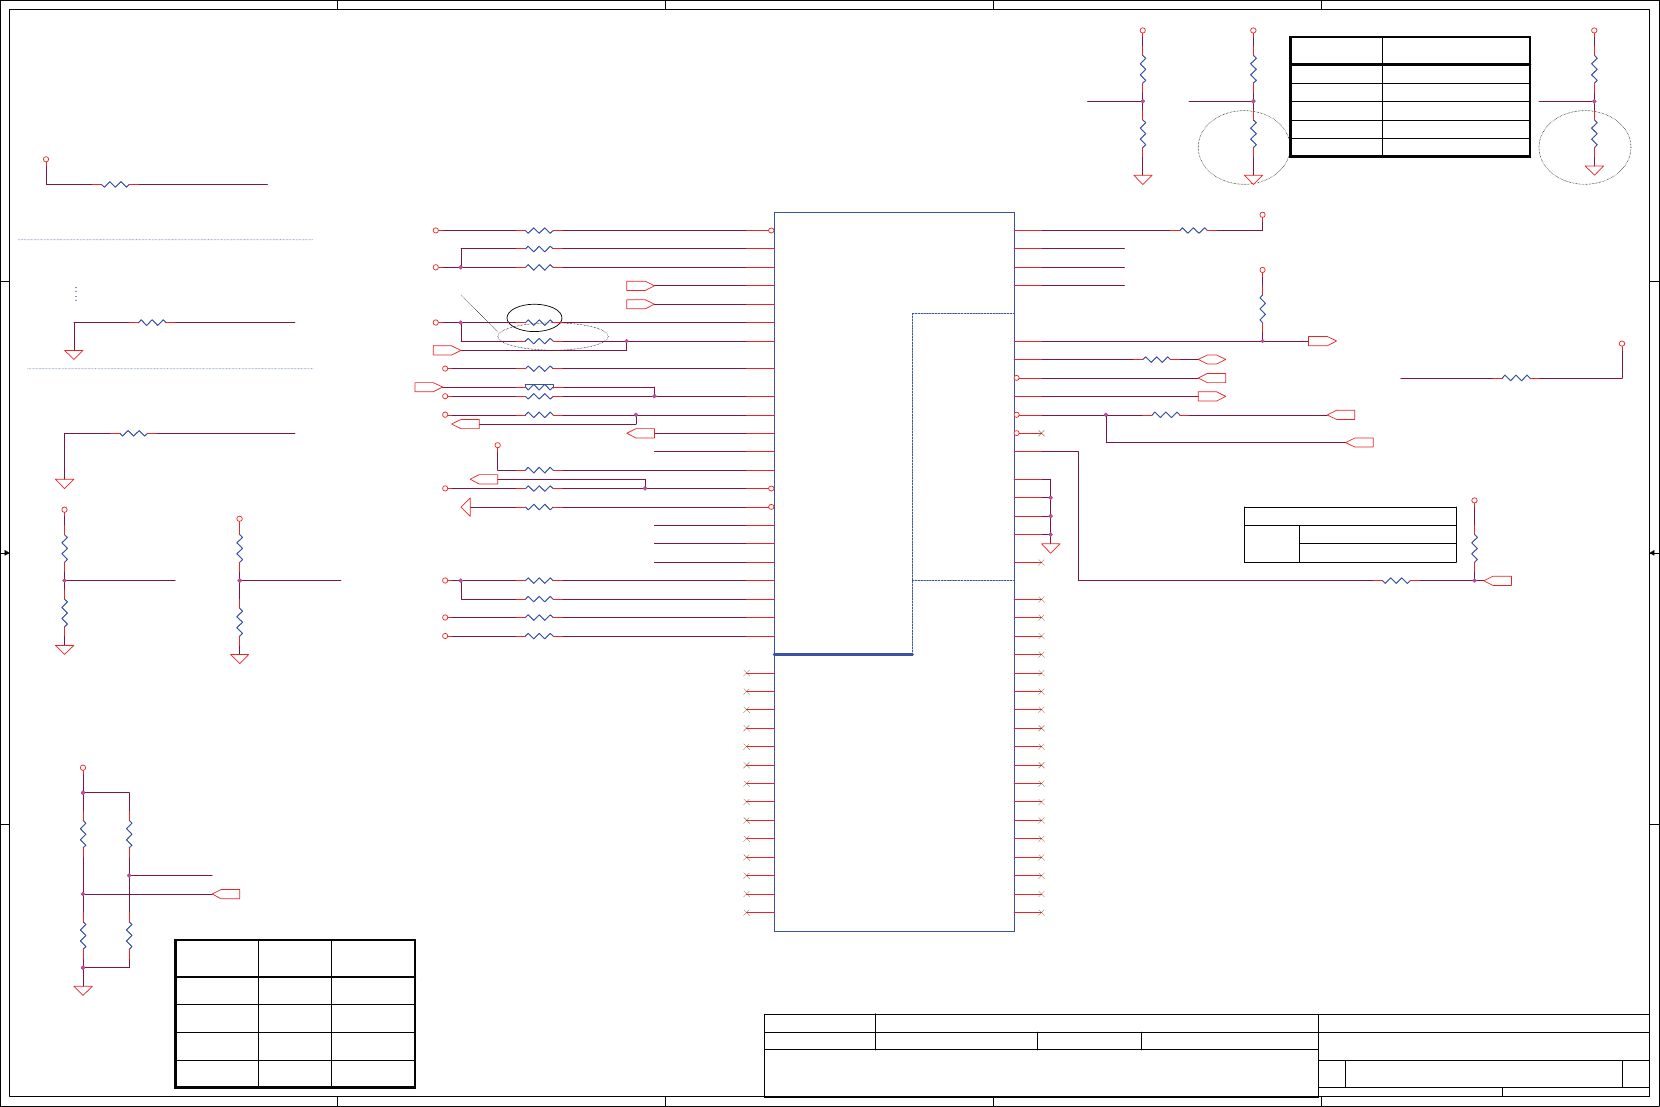Select the resistor drawn with a rectangular box outline
Screen dimensions: 1660x1107
pos(539,387)
